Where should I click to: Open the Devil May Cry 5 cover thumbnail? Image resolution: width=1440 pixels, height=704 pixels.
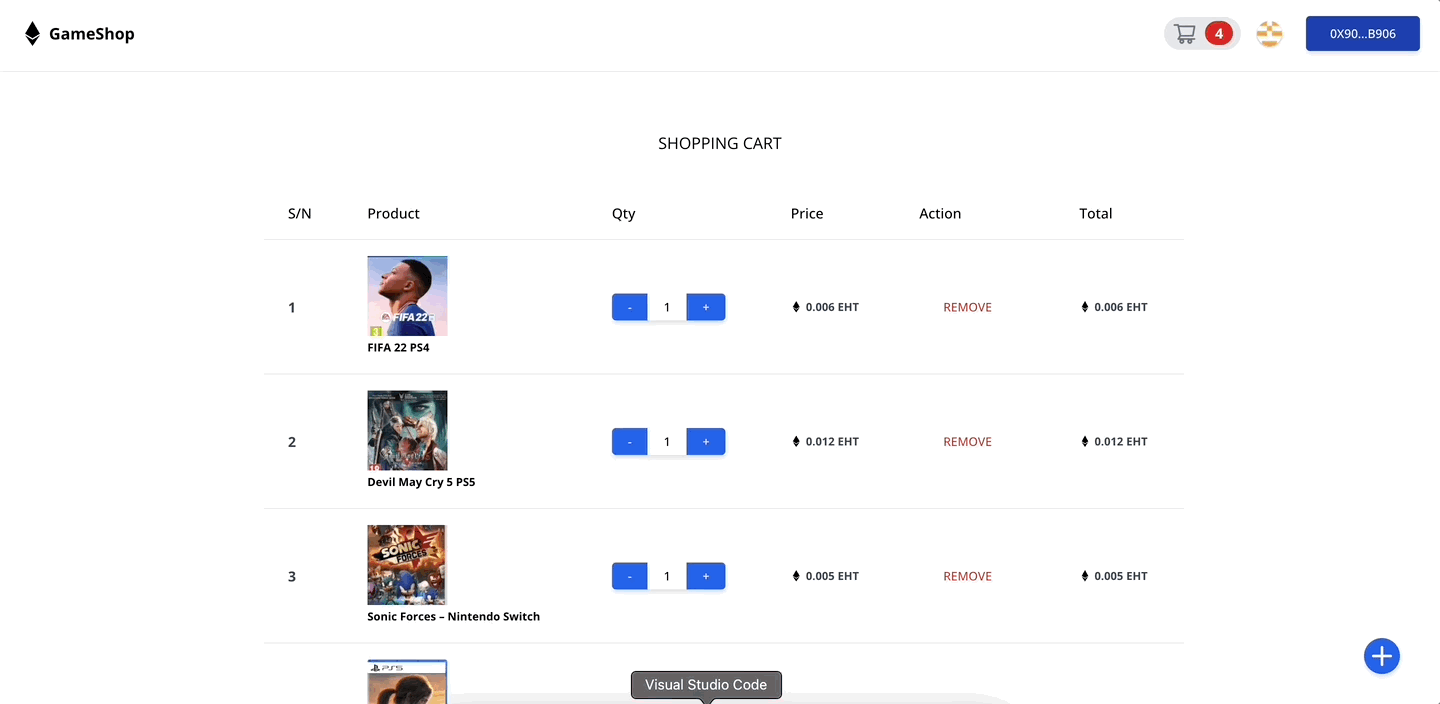tap(407, 430)
